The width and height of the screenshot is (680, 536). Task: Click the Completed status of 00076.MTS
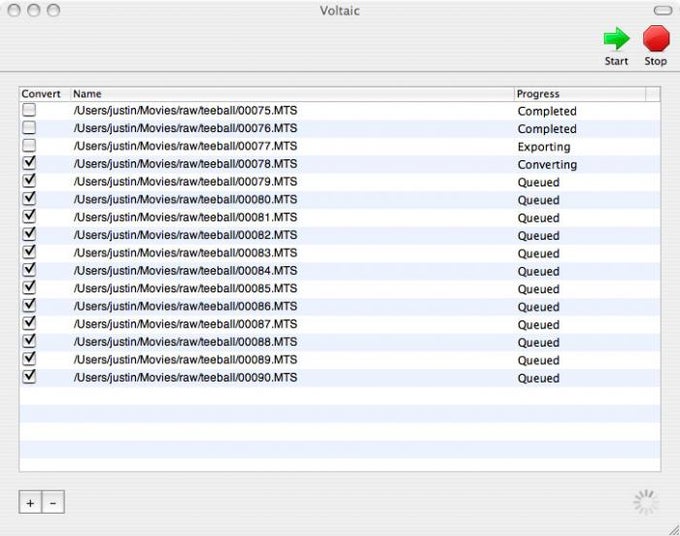click(547, 129)
